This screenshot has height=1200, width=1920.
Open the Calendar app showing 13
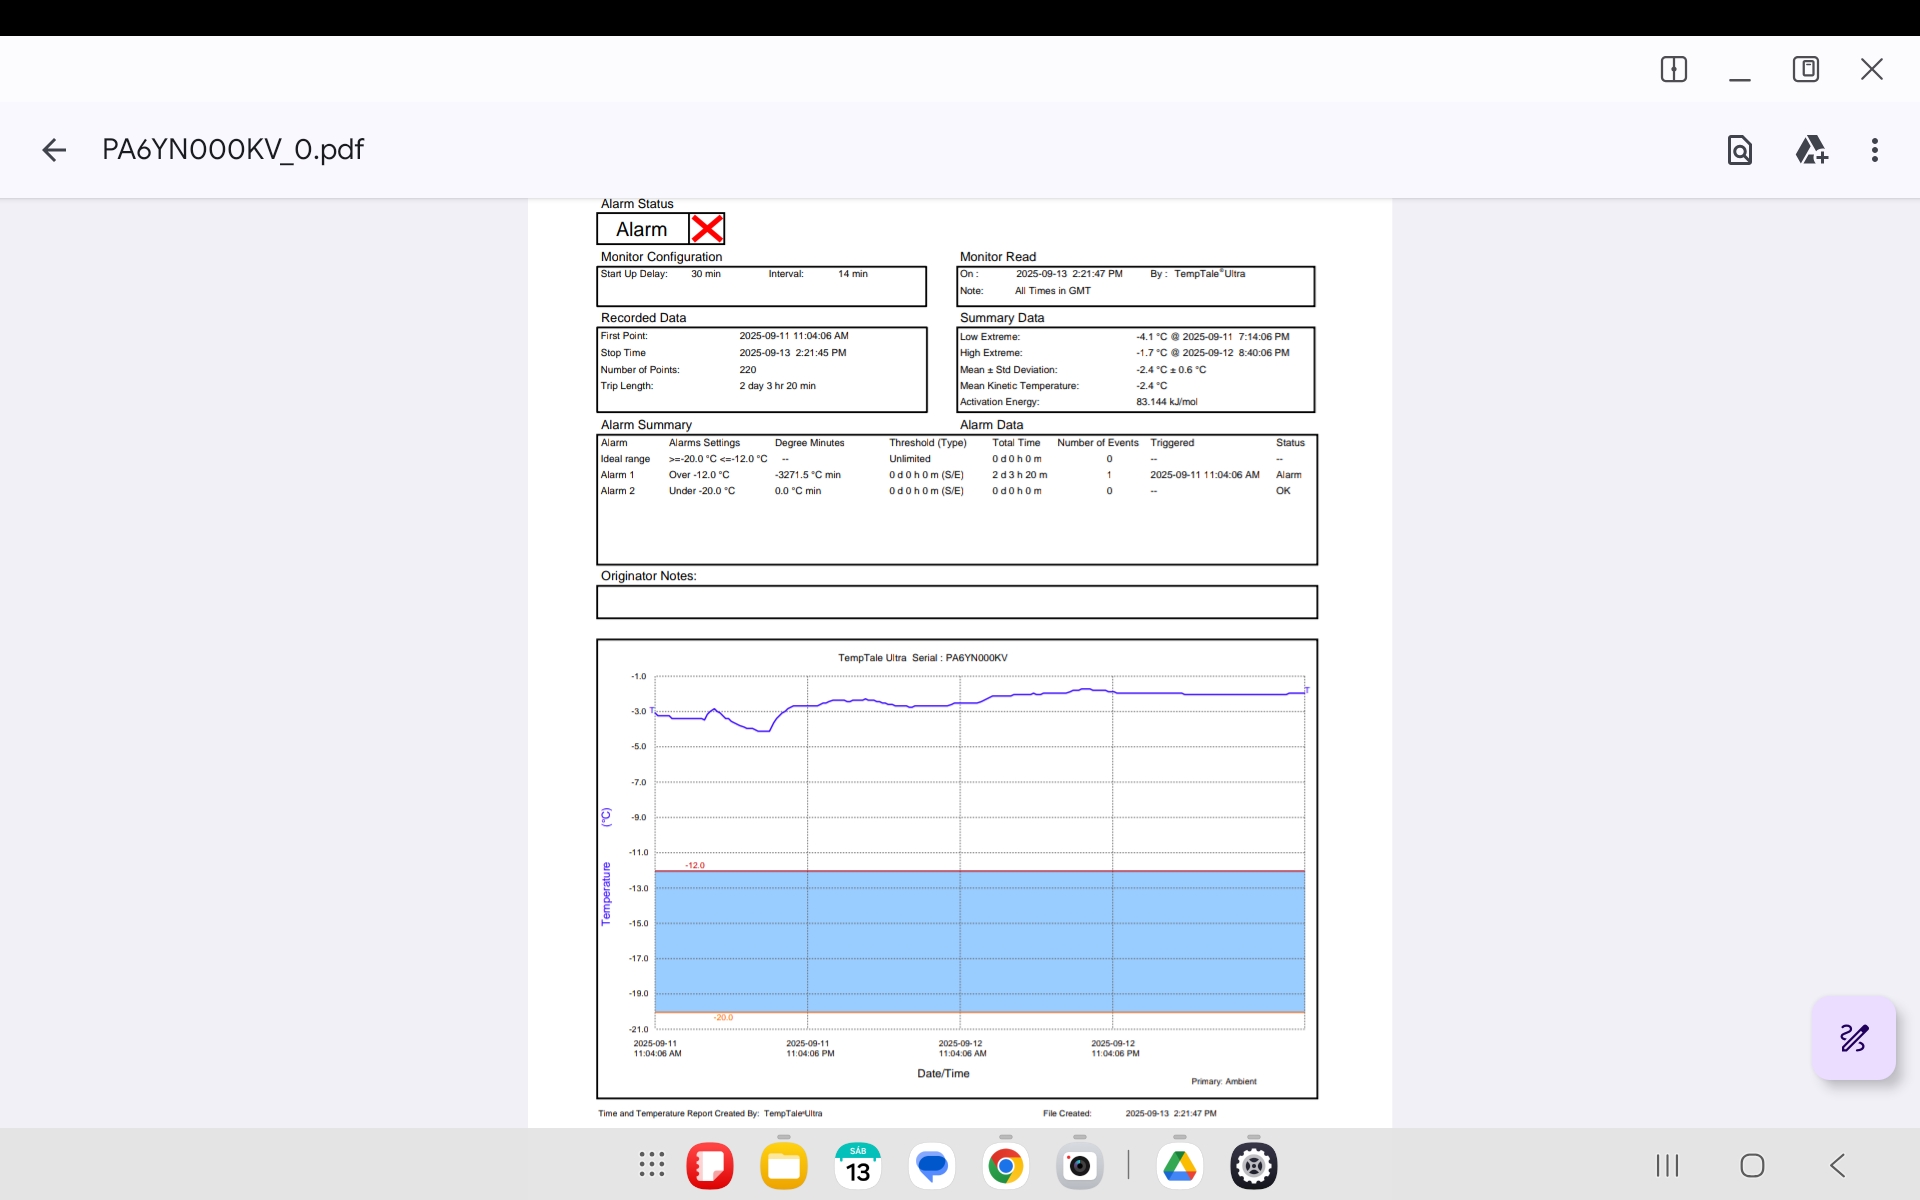[x=858, y=1166]
